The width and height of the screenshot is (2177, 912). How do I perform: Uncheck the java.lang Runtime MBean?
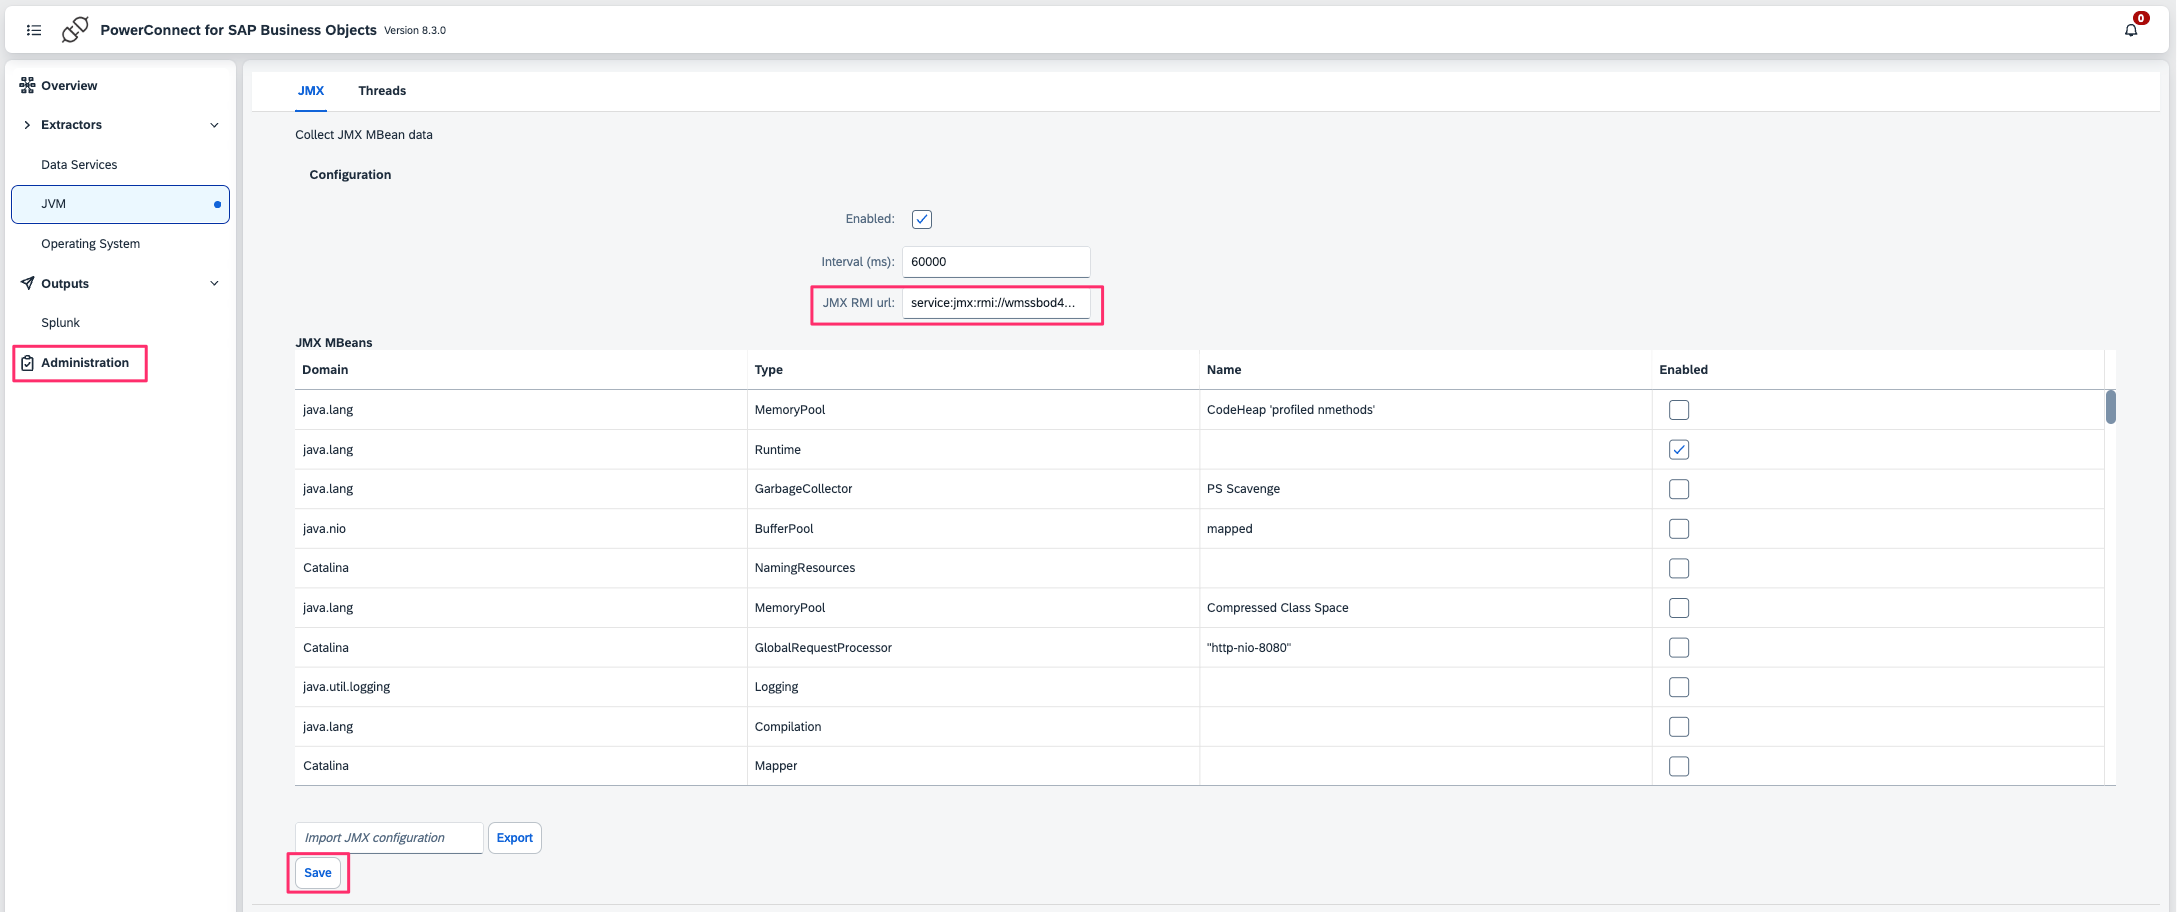pyautogui.click(x=1679, y=450)
